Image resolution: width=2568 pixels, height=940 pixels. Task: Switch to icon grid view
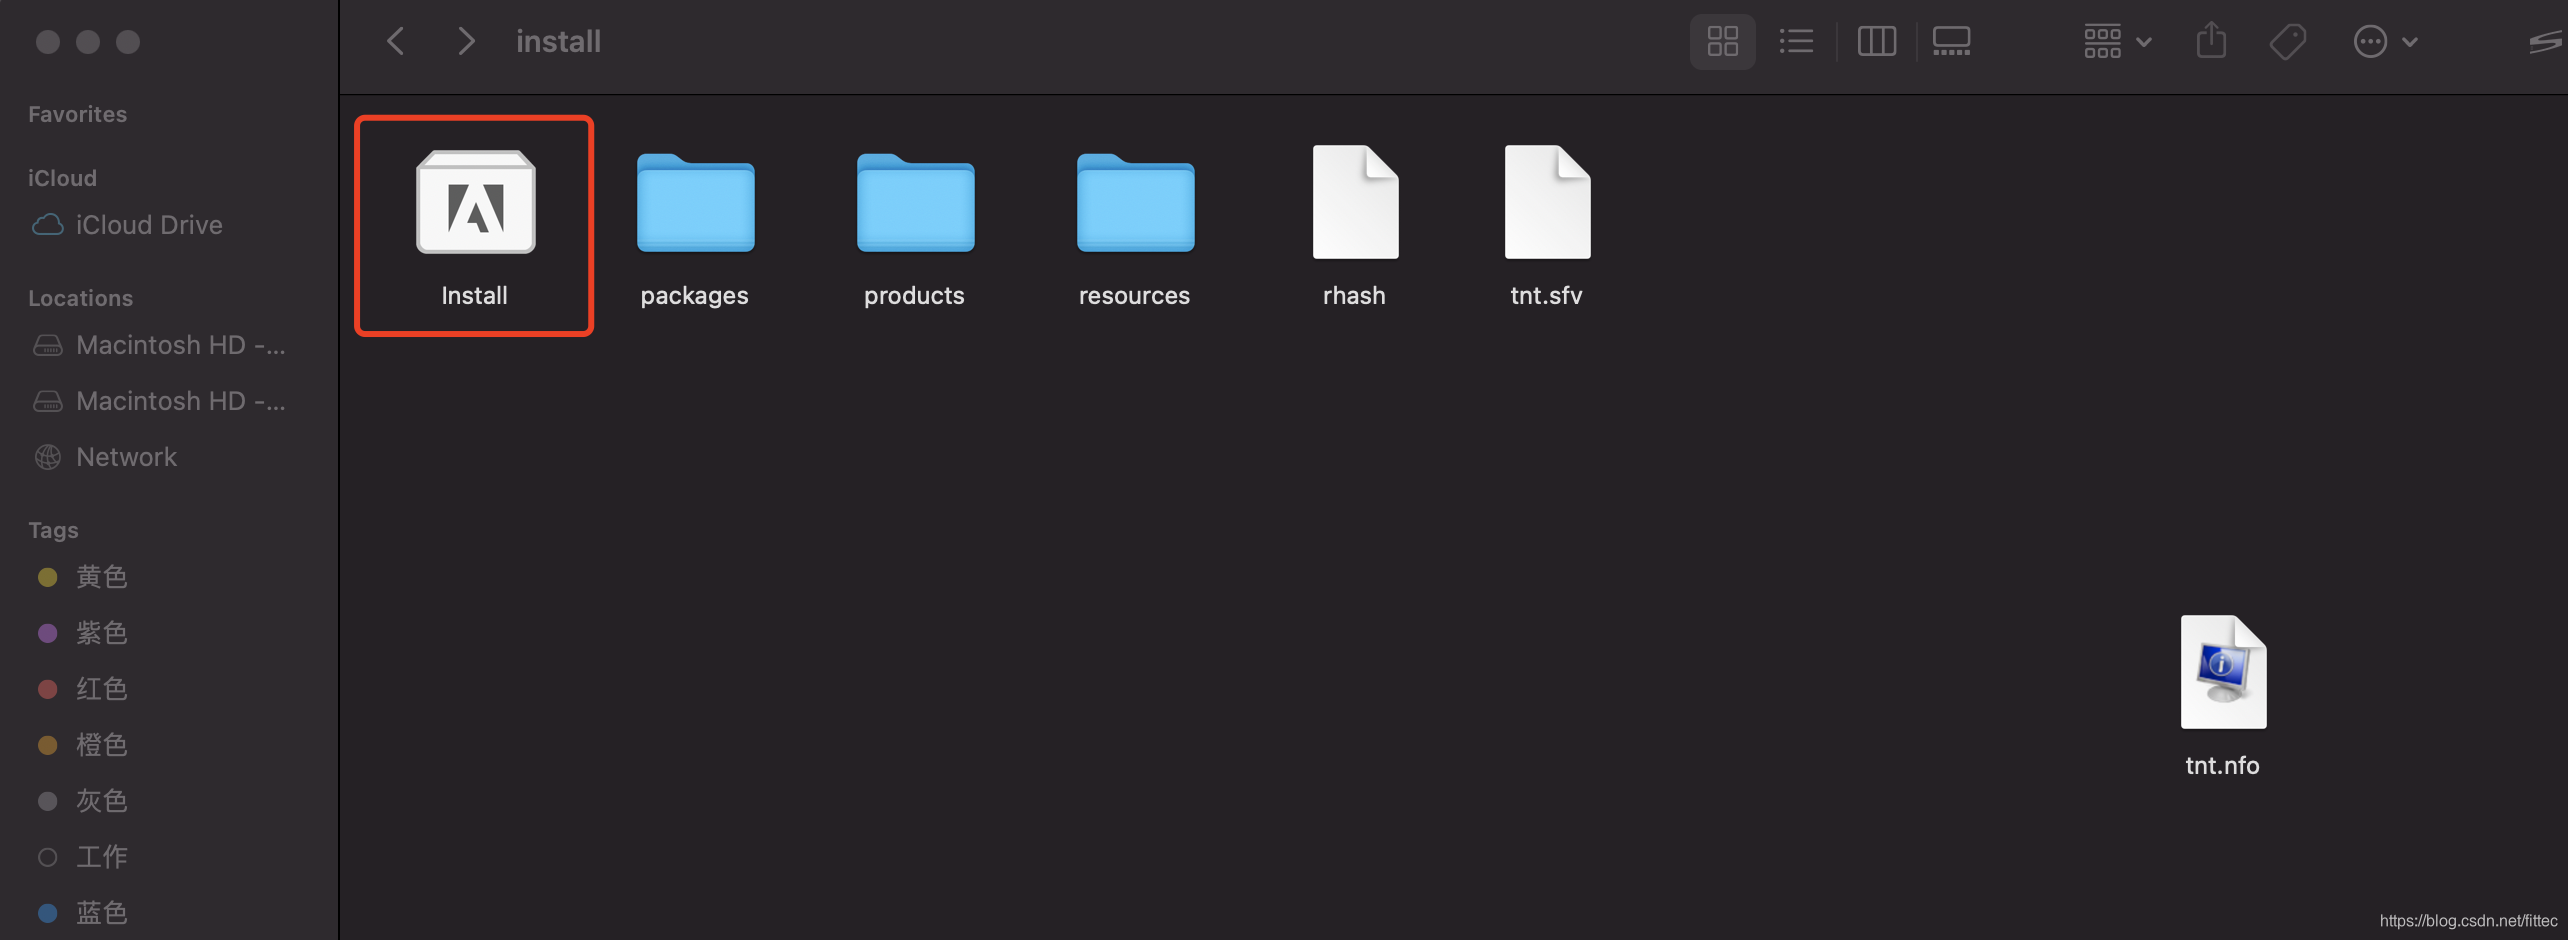[x=1722, y=41]
